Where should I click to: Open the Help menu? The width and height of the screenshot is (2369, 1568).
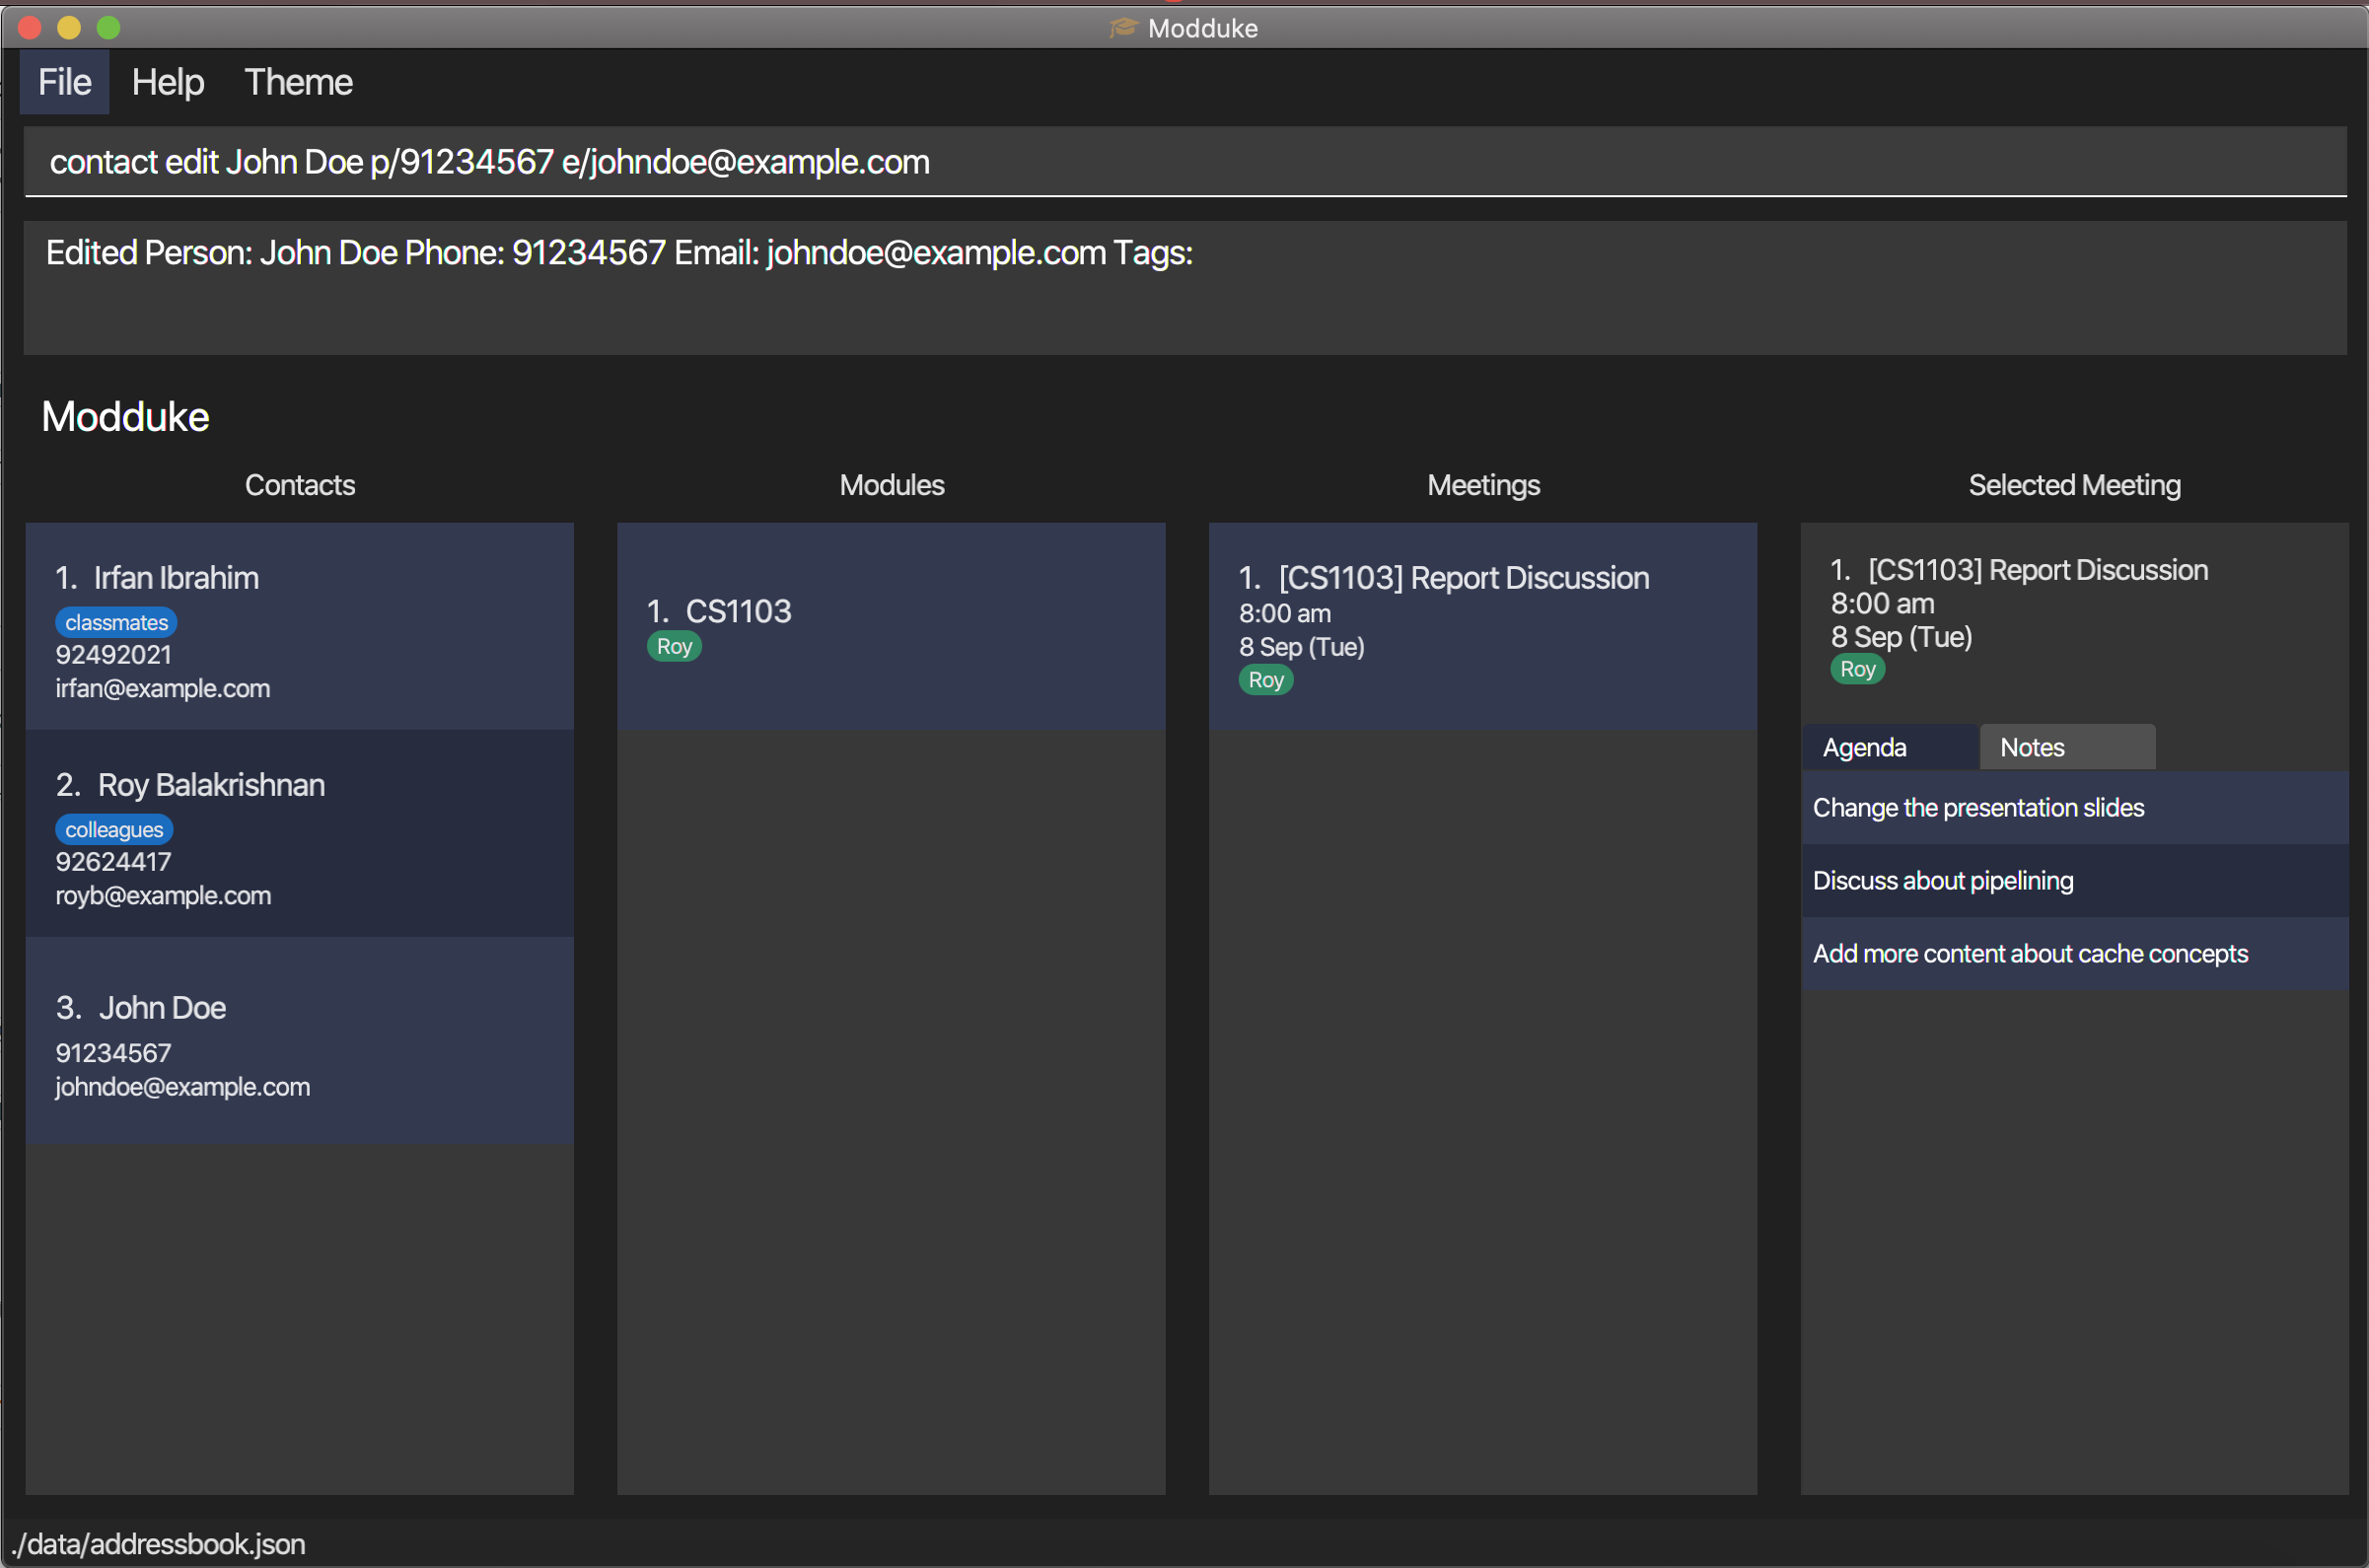167,82
